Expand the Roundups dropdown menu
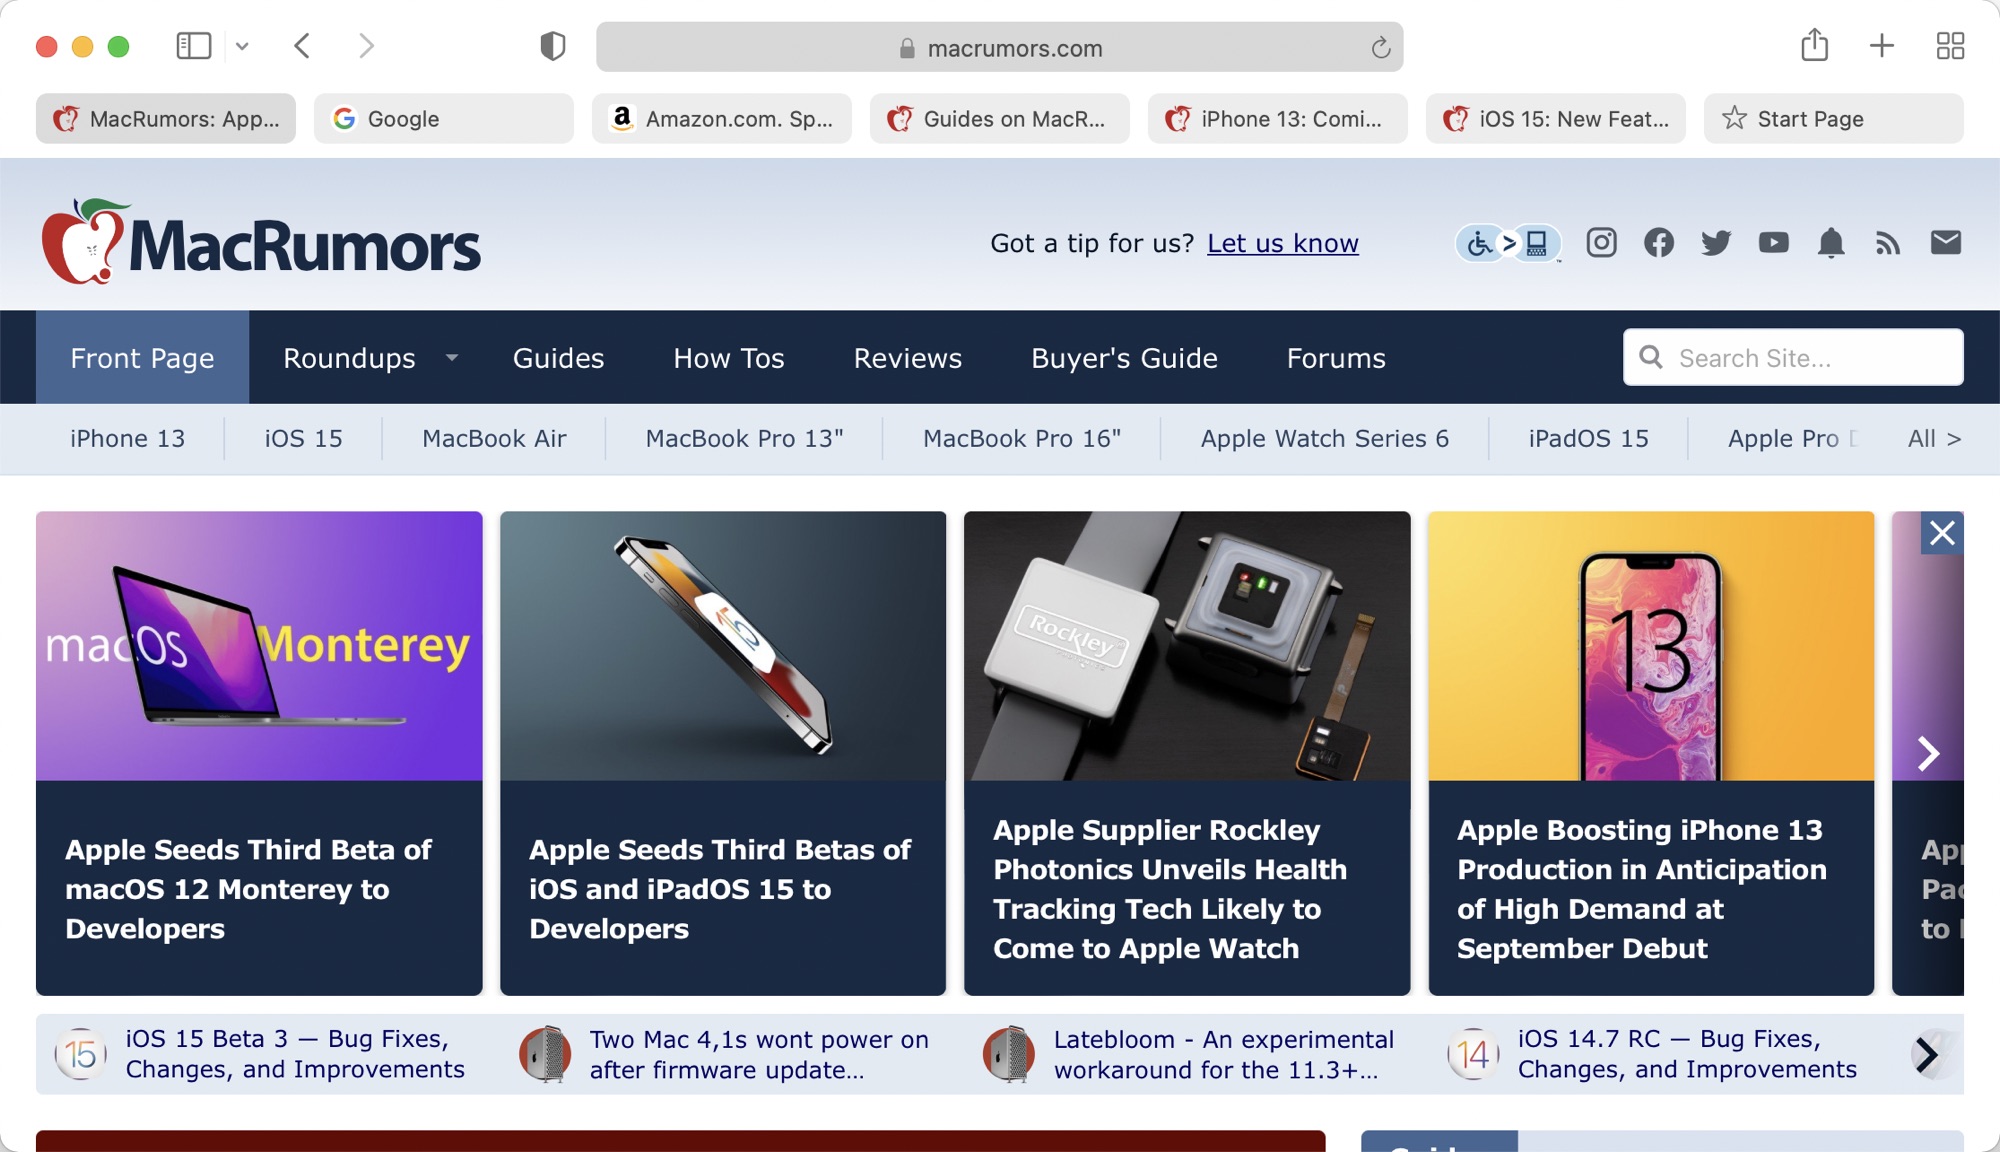The width and height of the screenshot is (2000, 1152). [451, 358]
